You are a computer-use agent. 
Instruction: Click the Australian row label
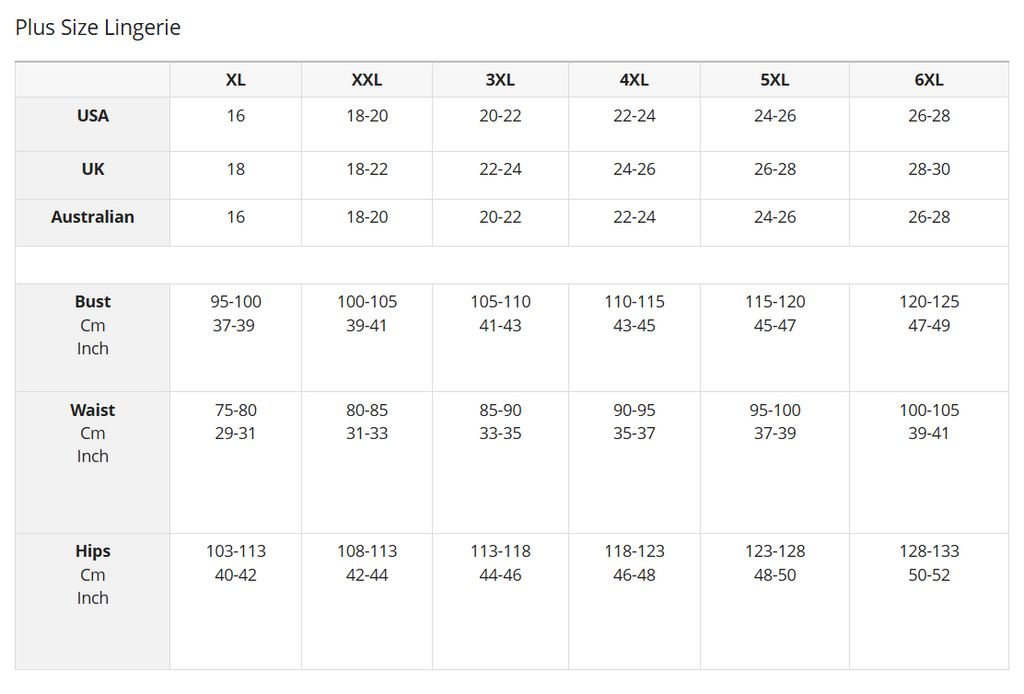point(93,217)
